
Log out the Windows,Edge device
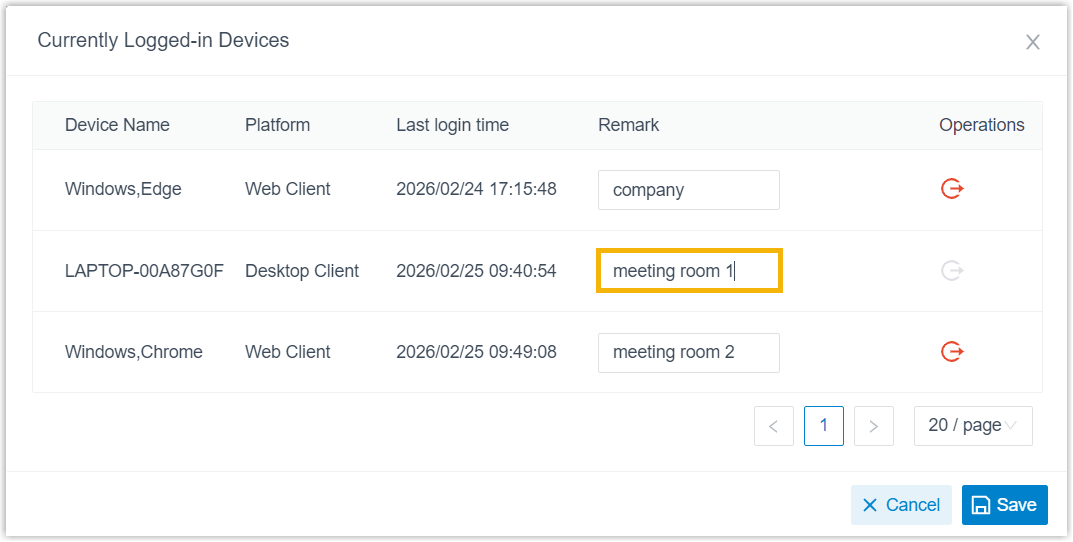click(x=952, y=189)
